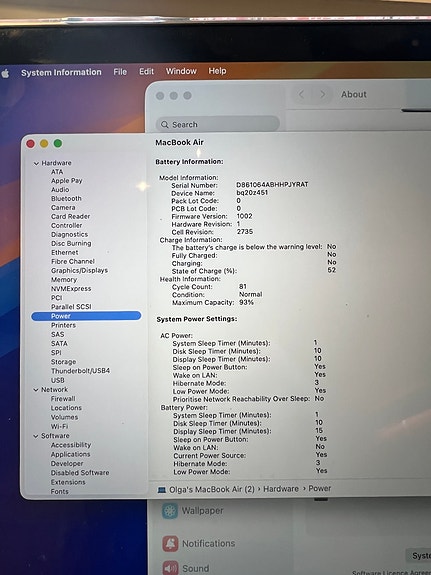Select Applications under Software

(x=70, y=454)
